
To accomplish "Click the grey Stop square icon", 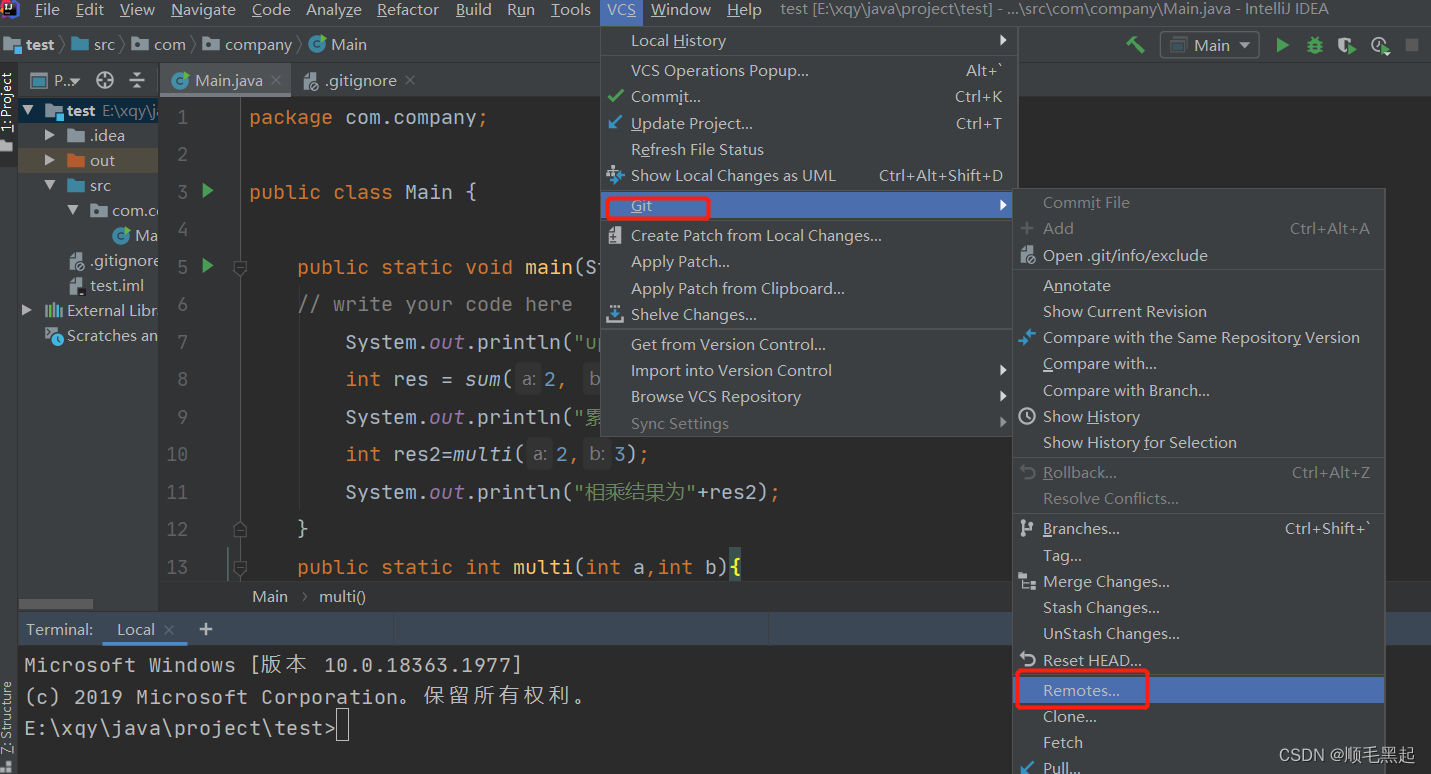I will tap(1412, 45).
